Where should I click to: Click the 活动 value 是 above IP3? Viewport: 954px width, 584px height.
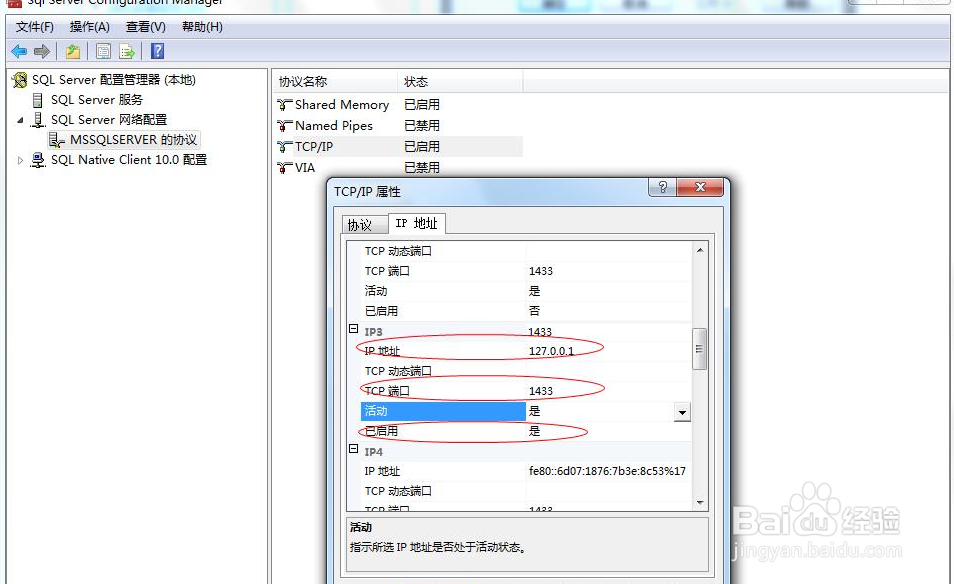(x=535, y=291)
